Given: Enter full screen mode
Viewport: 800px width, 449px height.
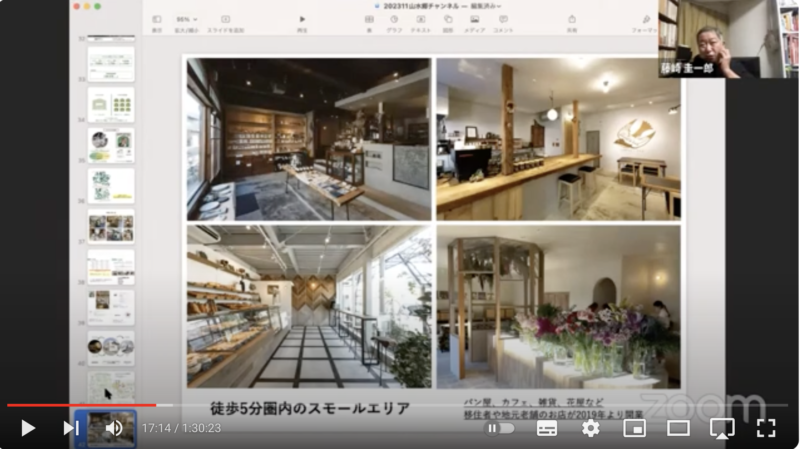Looking at the screenshot, I should pyautogui.click(x=766, y=428).
